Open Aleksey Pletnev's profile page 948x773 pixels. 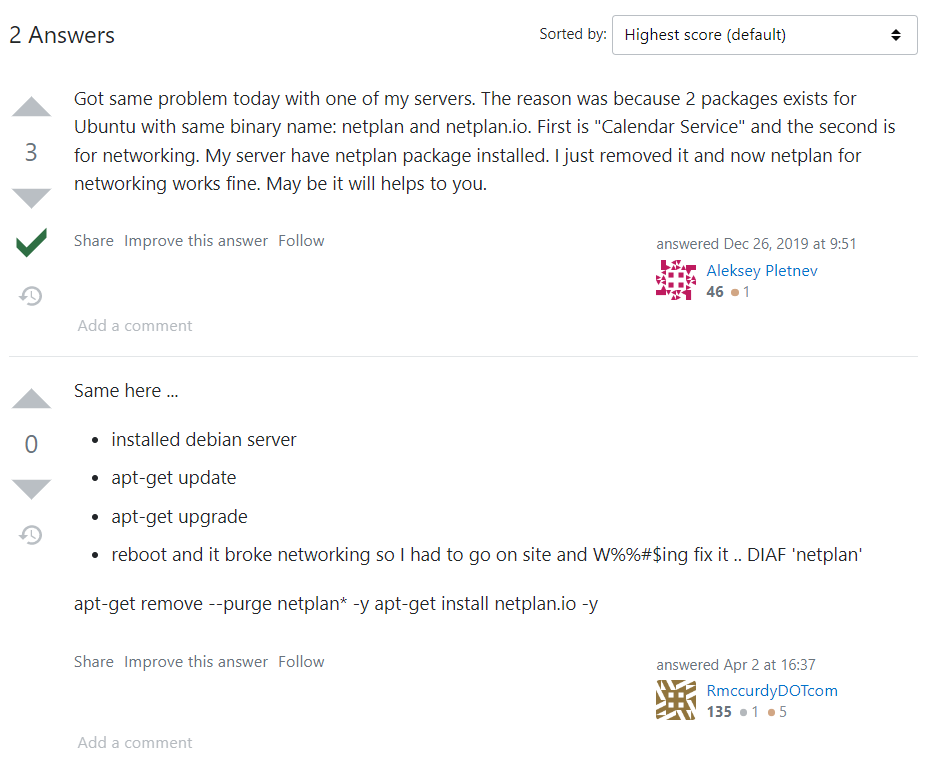(762, 270)
